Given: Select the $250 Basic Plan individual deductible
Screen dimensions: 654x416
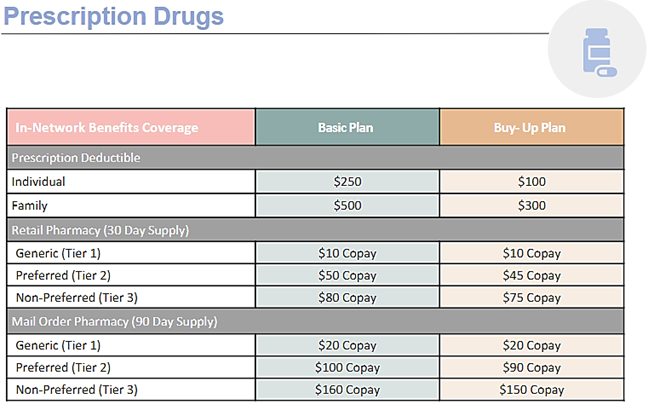Looking at the screenshot, I should pos(347,182).
